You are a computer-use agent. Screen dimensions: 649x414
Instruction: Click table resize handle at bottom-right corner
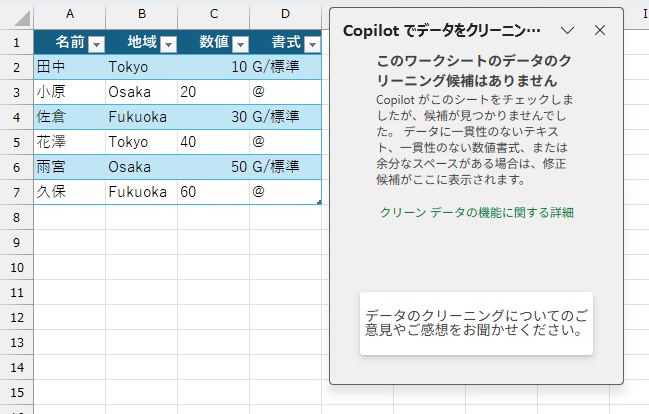[x=319, y=202]
